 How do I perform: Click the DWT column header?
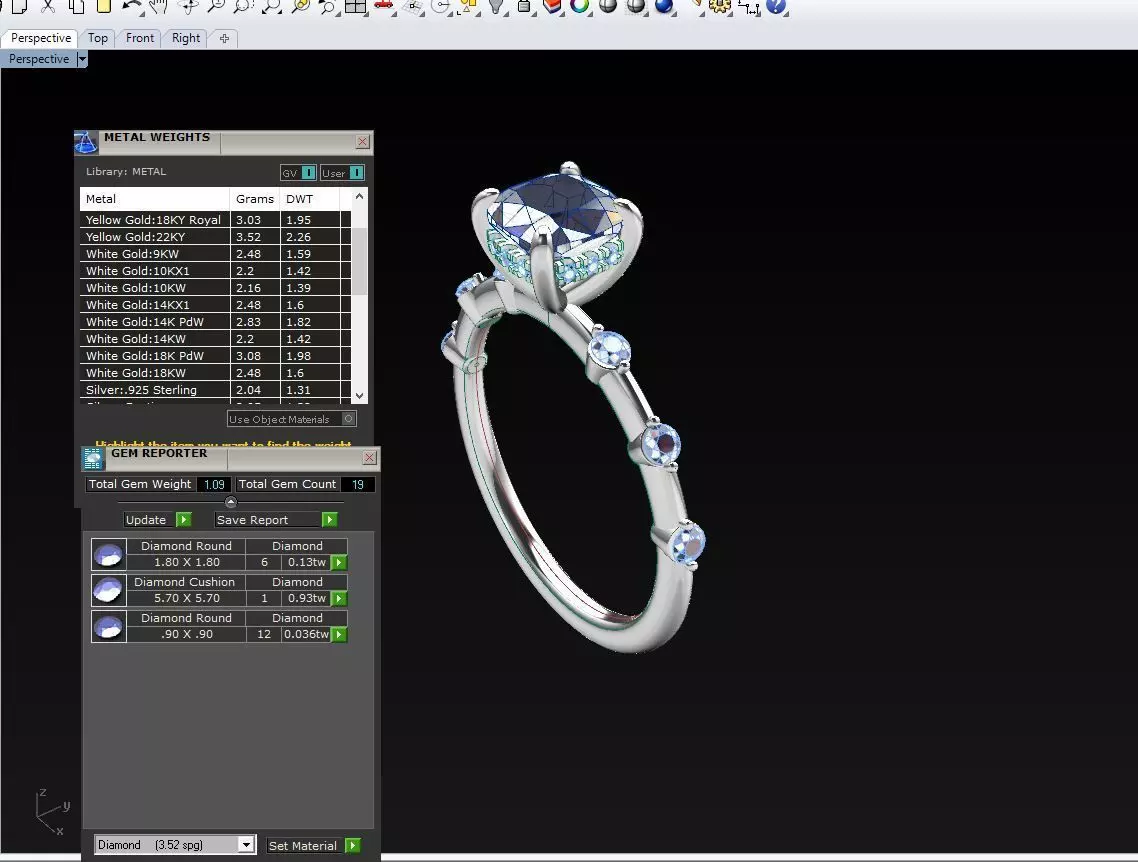pyautogui.click(x=309, y=199)
